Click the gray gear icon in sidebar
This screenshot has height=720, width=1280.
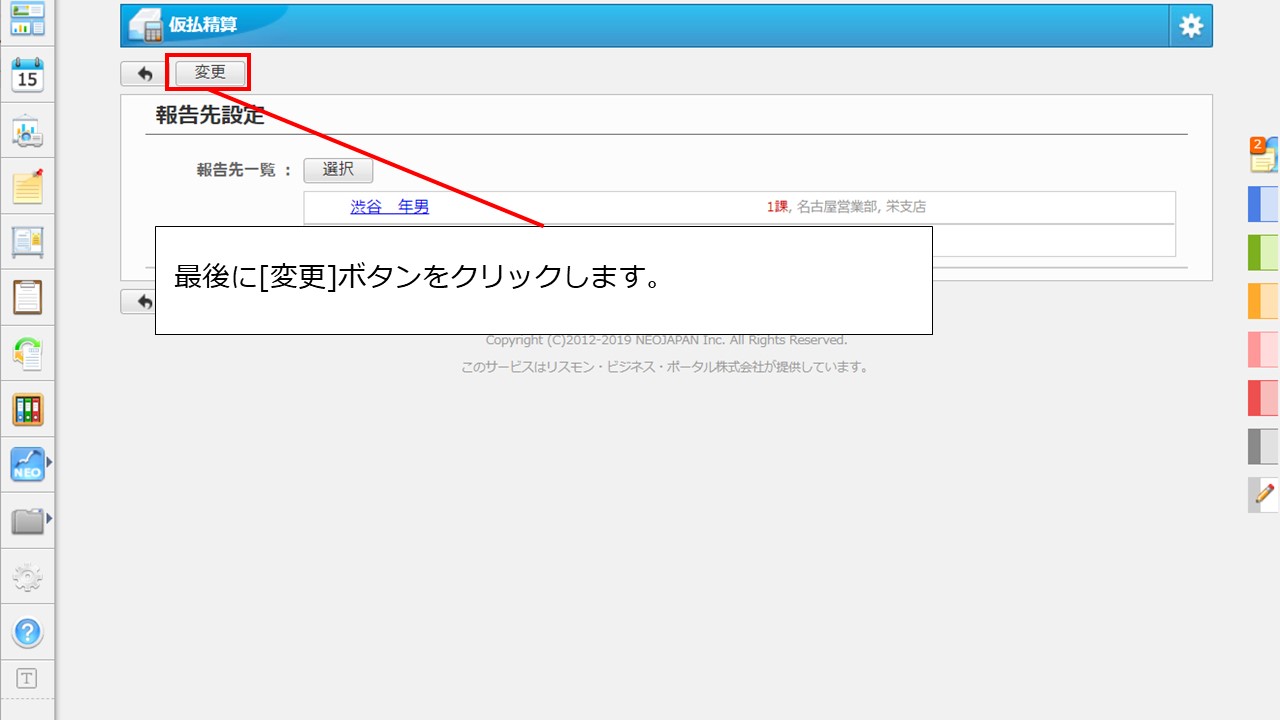pos(27,577)
